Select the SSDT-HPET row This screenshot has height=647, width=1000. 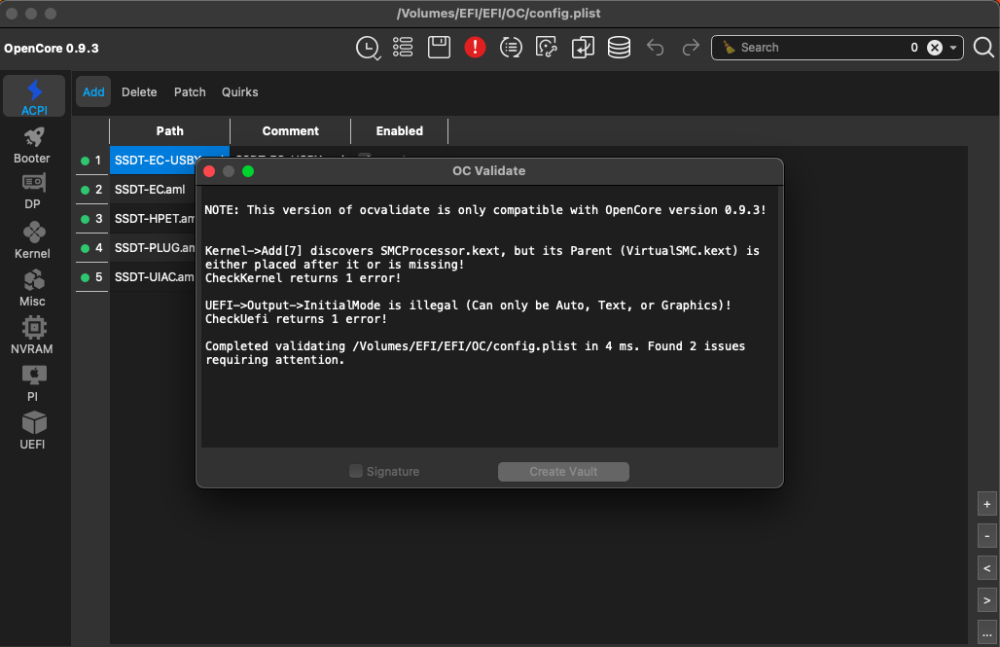[x=153, y=219]
